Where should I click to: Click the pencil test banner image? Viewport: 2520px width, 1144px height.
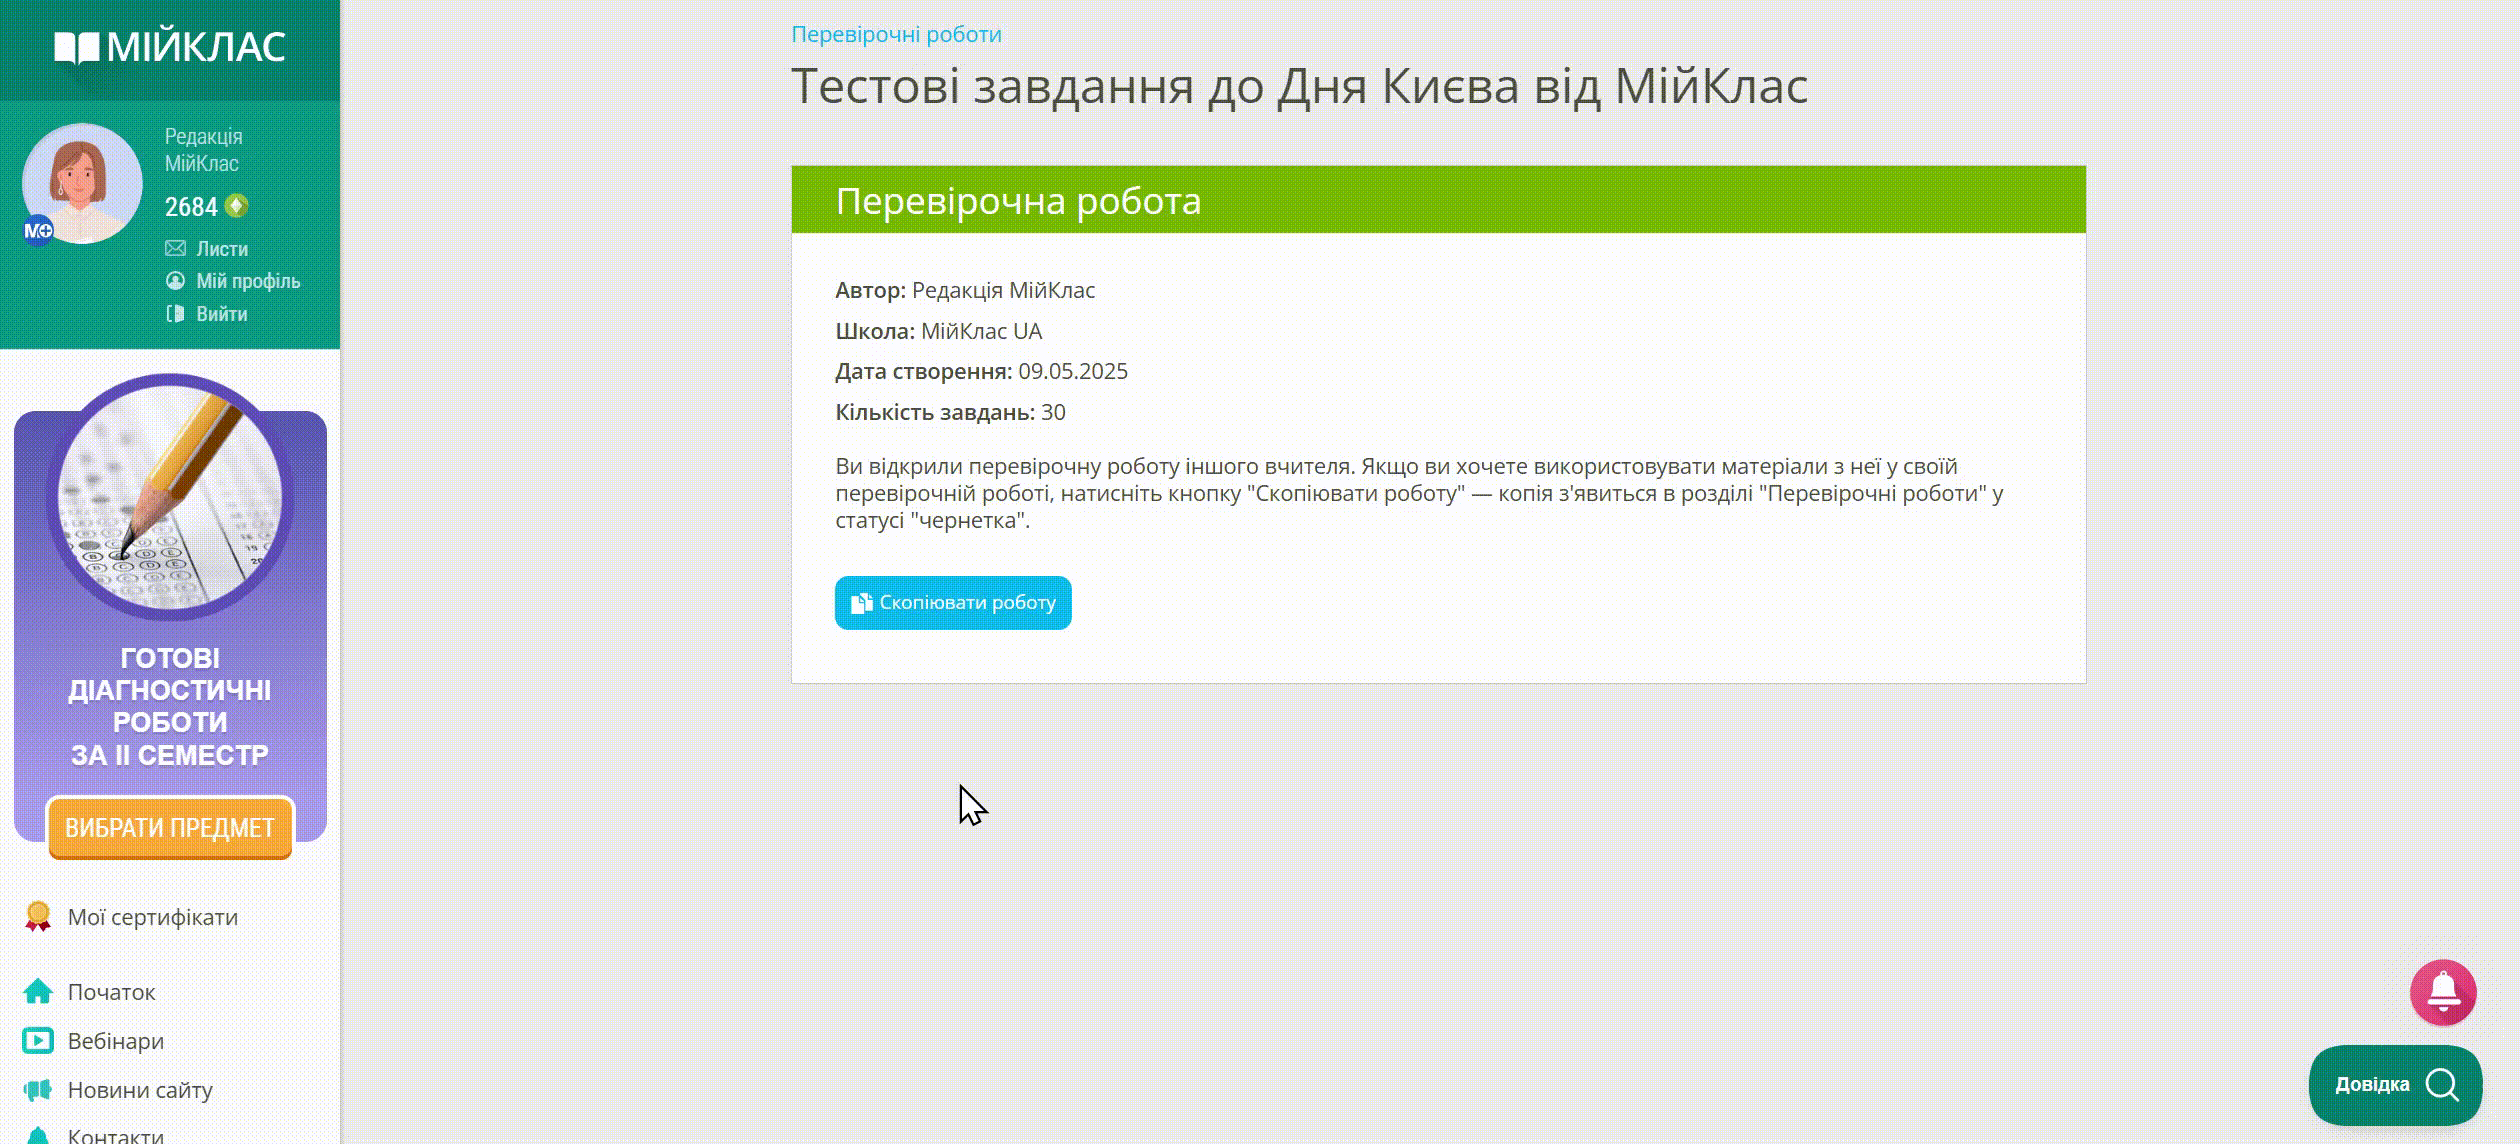(170, 497)
